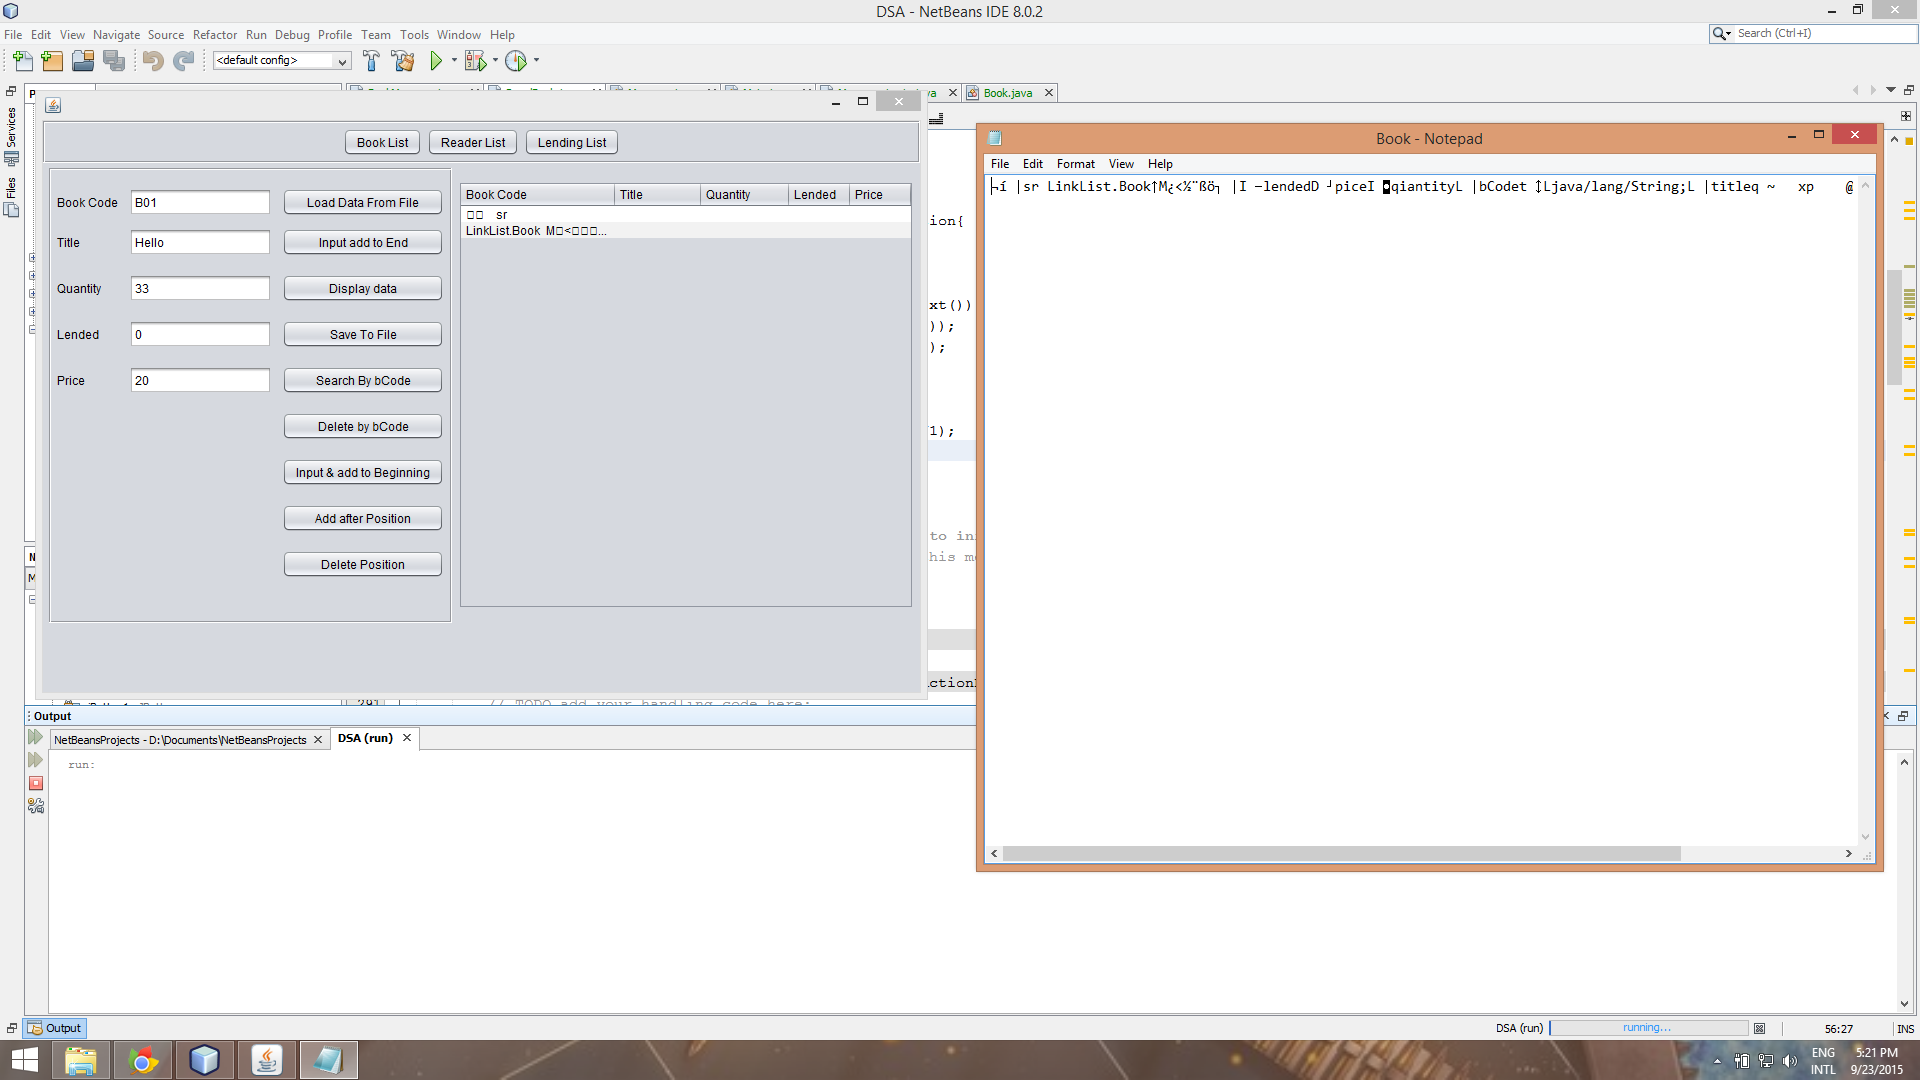The image size is (1920, 1080).
Task: Open Output panel settings wrench icon
Action: pos(36,806)
